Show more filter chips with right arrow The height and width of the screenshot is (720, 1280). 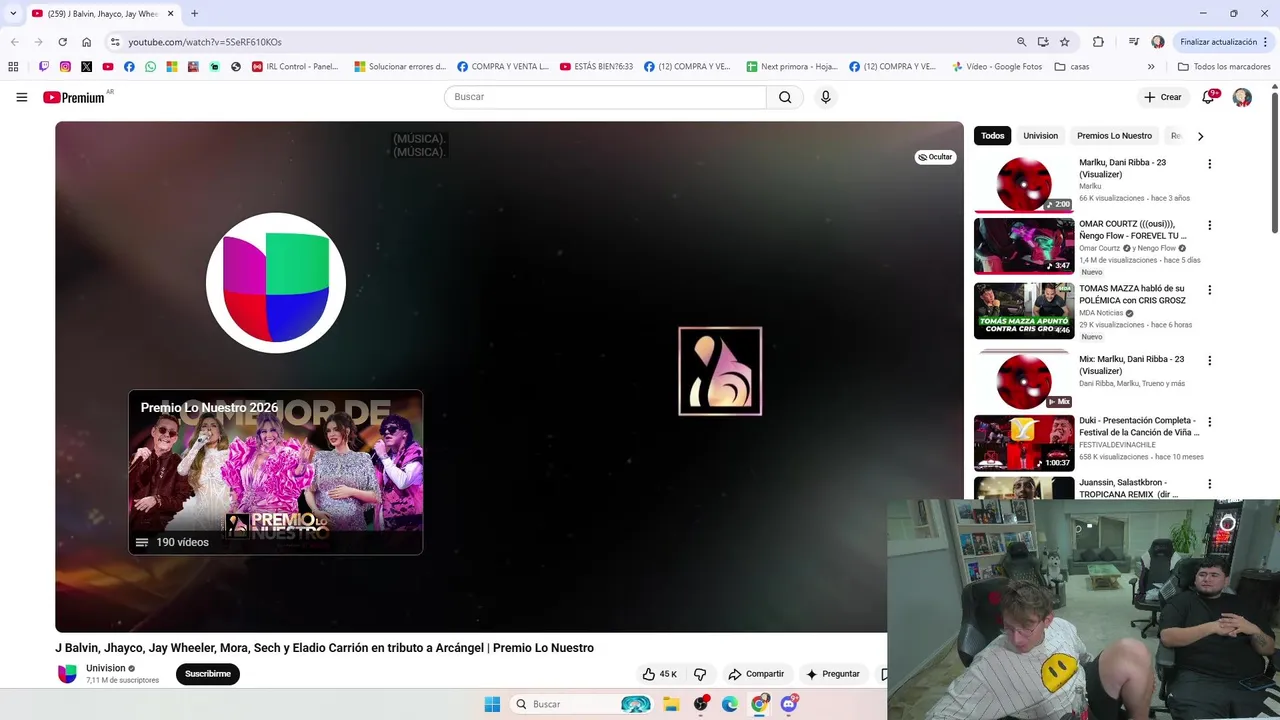tap(1200, 136)
